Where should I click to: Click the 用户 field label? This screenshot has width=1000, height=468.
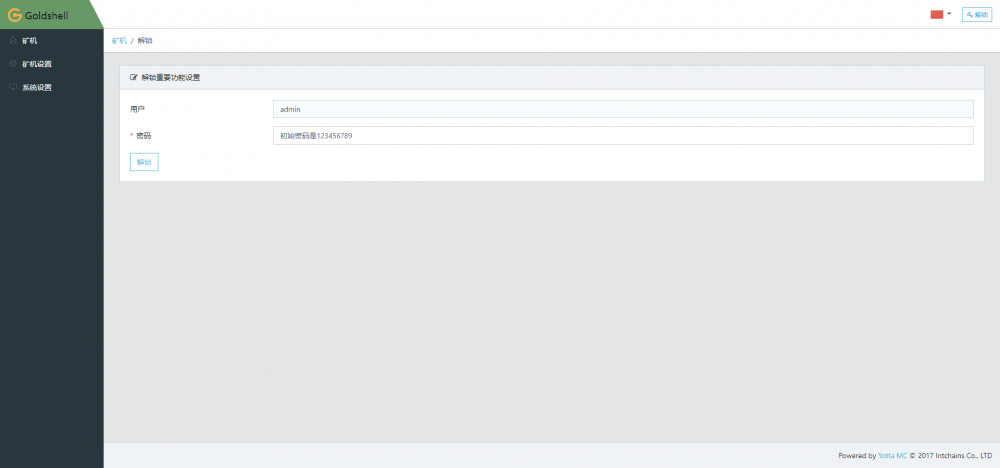pyautogui.click(x=137, y=109)
